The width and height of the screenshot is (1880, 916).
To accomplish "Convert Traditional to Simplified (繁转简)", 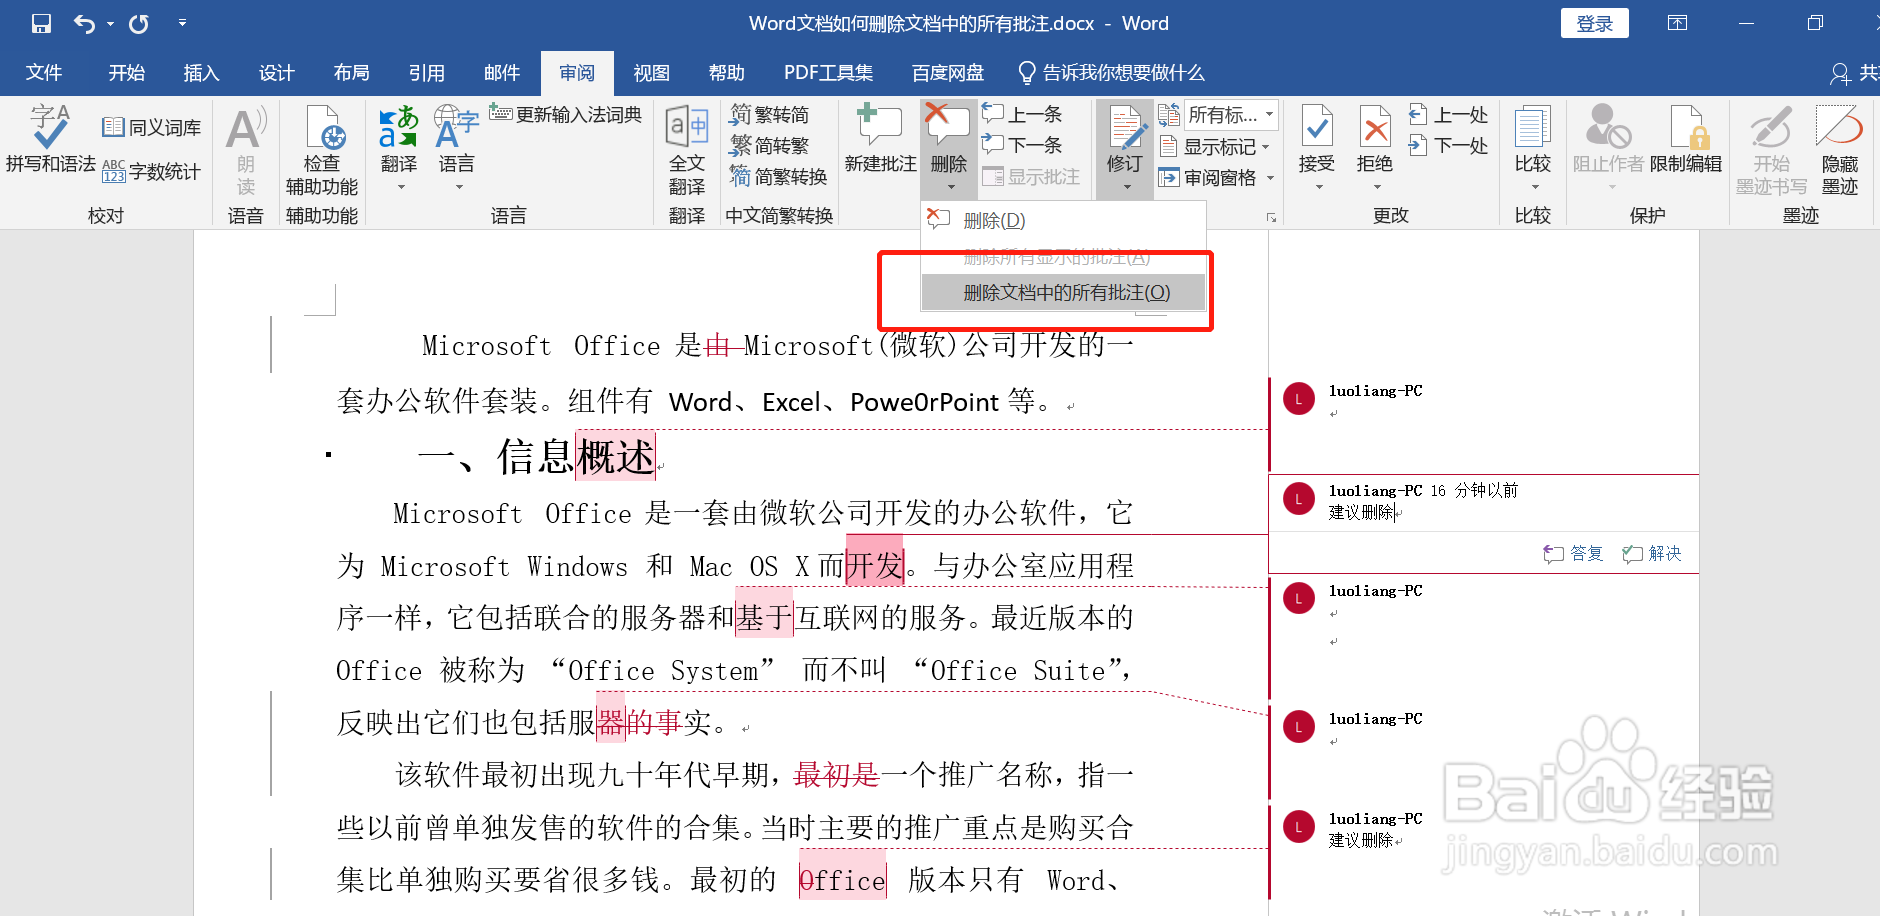I will (x=769, y=115).
